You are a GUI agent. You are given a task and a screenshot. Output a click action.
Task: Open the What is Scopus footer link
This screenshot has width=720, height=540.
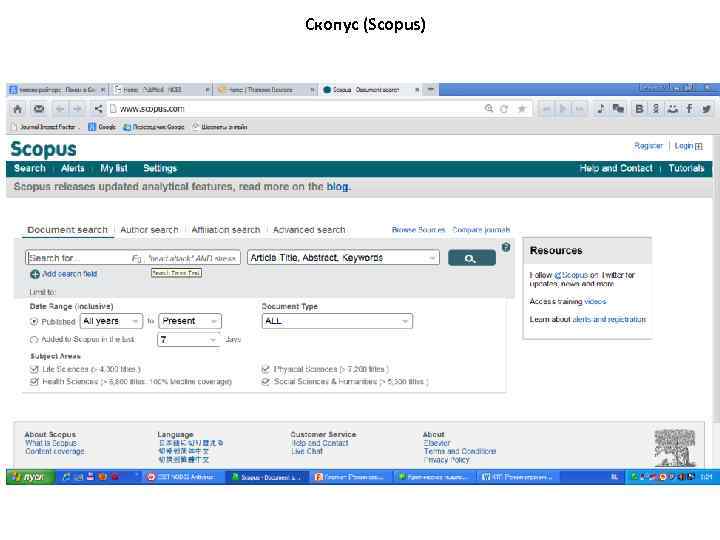(x=51, y=443)
